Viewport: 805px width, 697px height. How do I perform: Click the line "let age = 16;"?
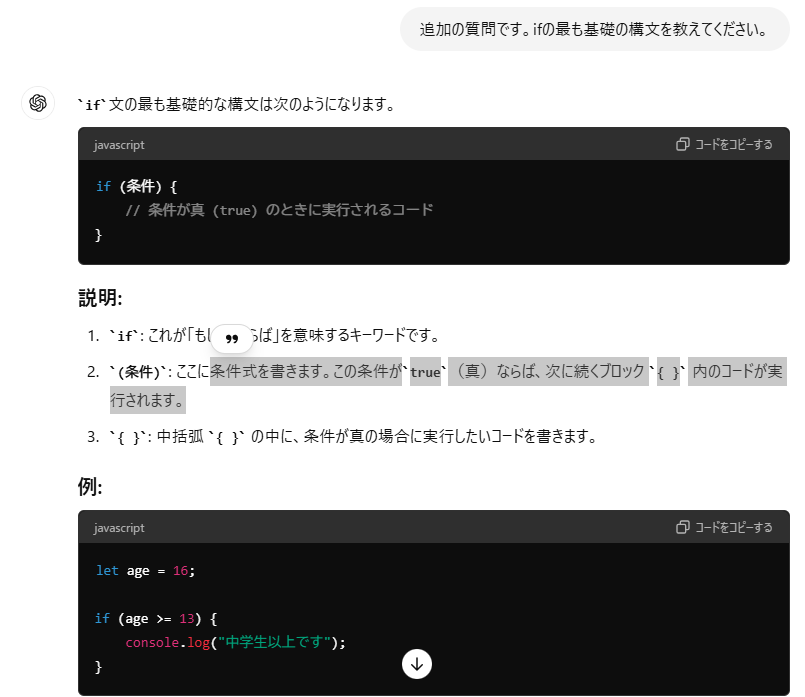click(x=145, y=571)
